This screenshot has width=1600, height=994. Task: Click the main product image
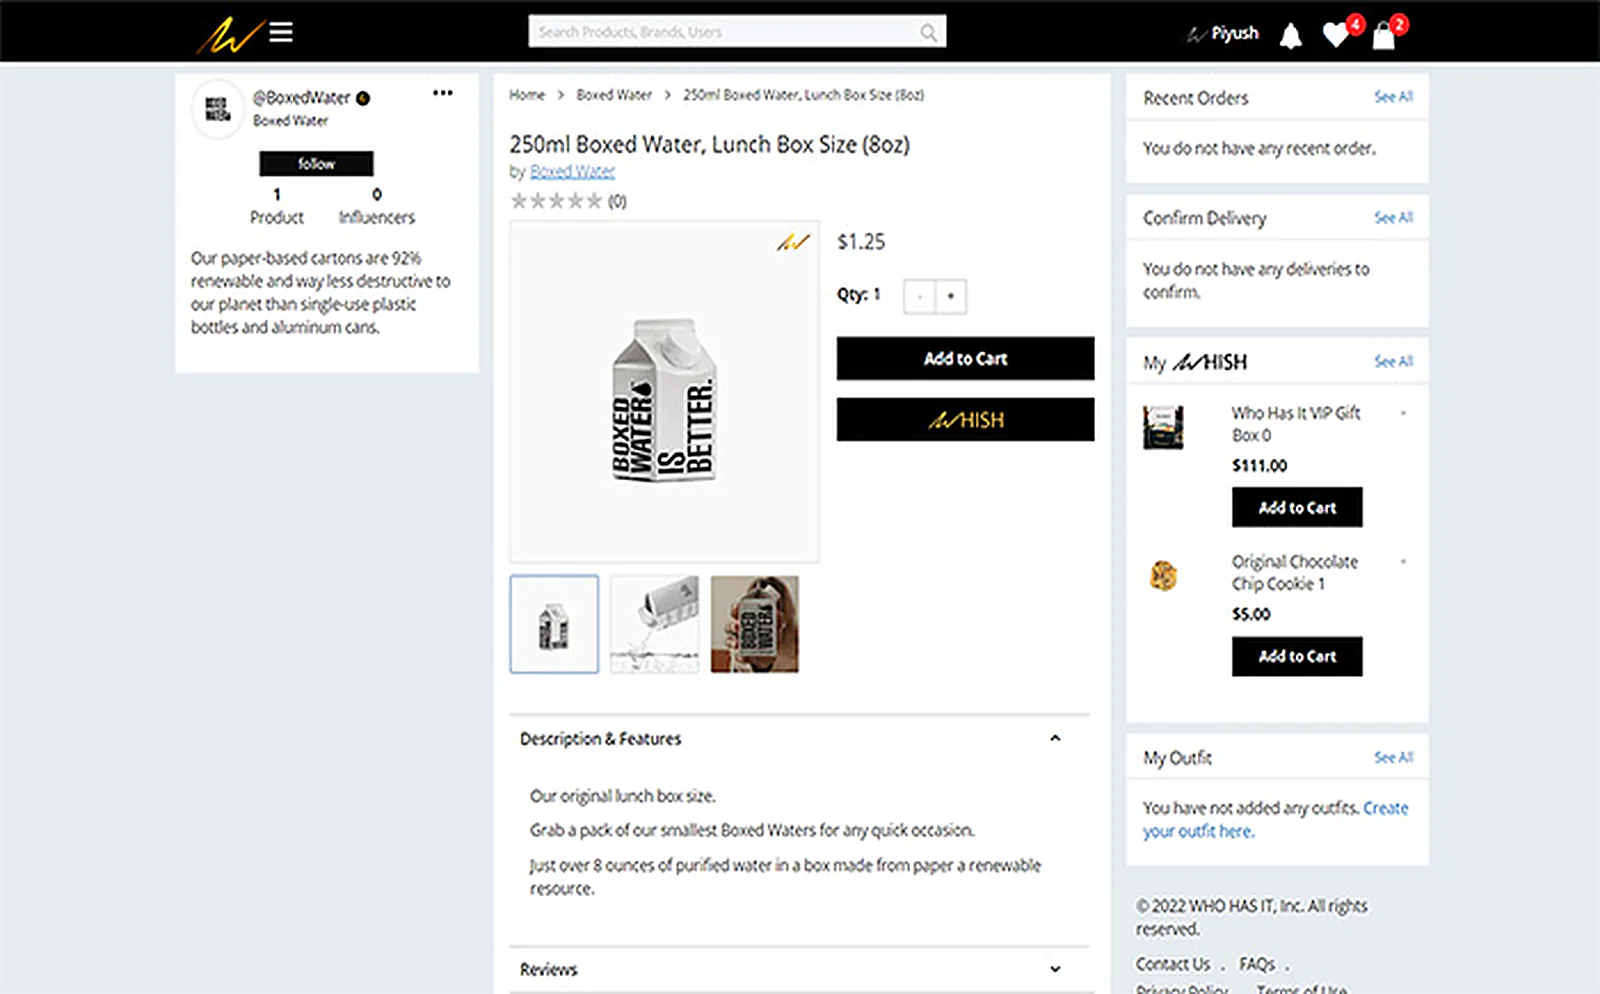click(x=664, y=392)
